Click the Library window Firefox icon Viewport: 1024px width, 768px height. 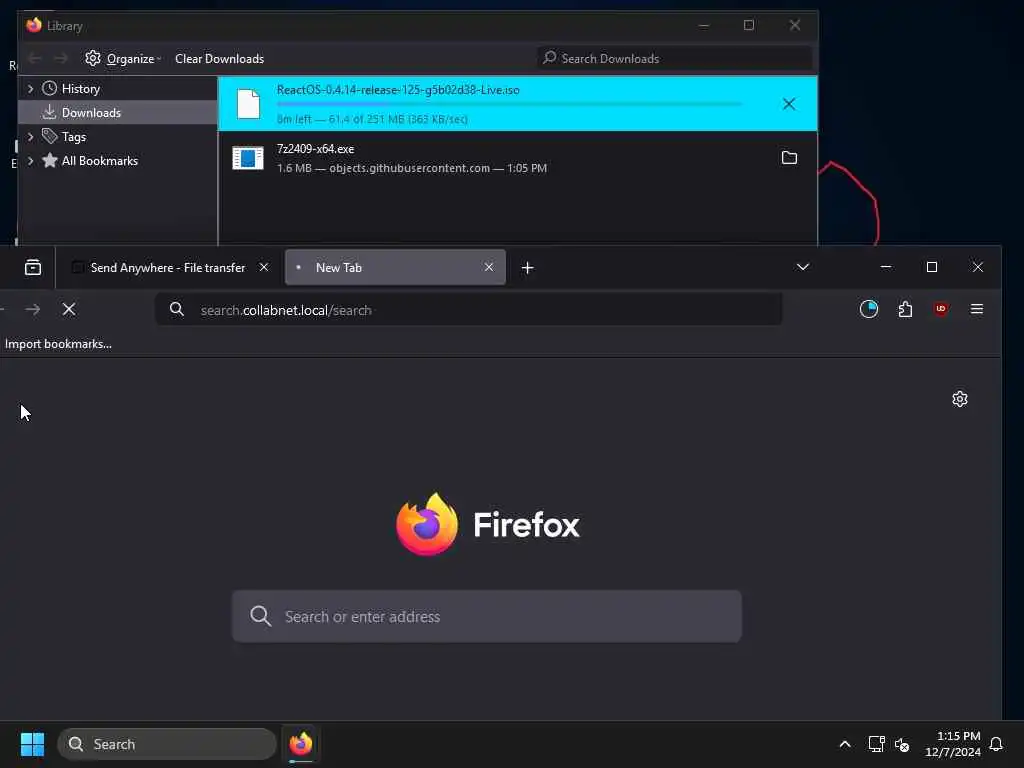point(34,25)
